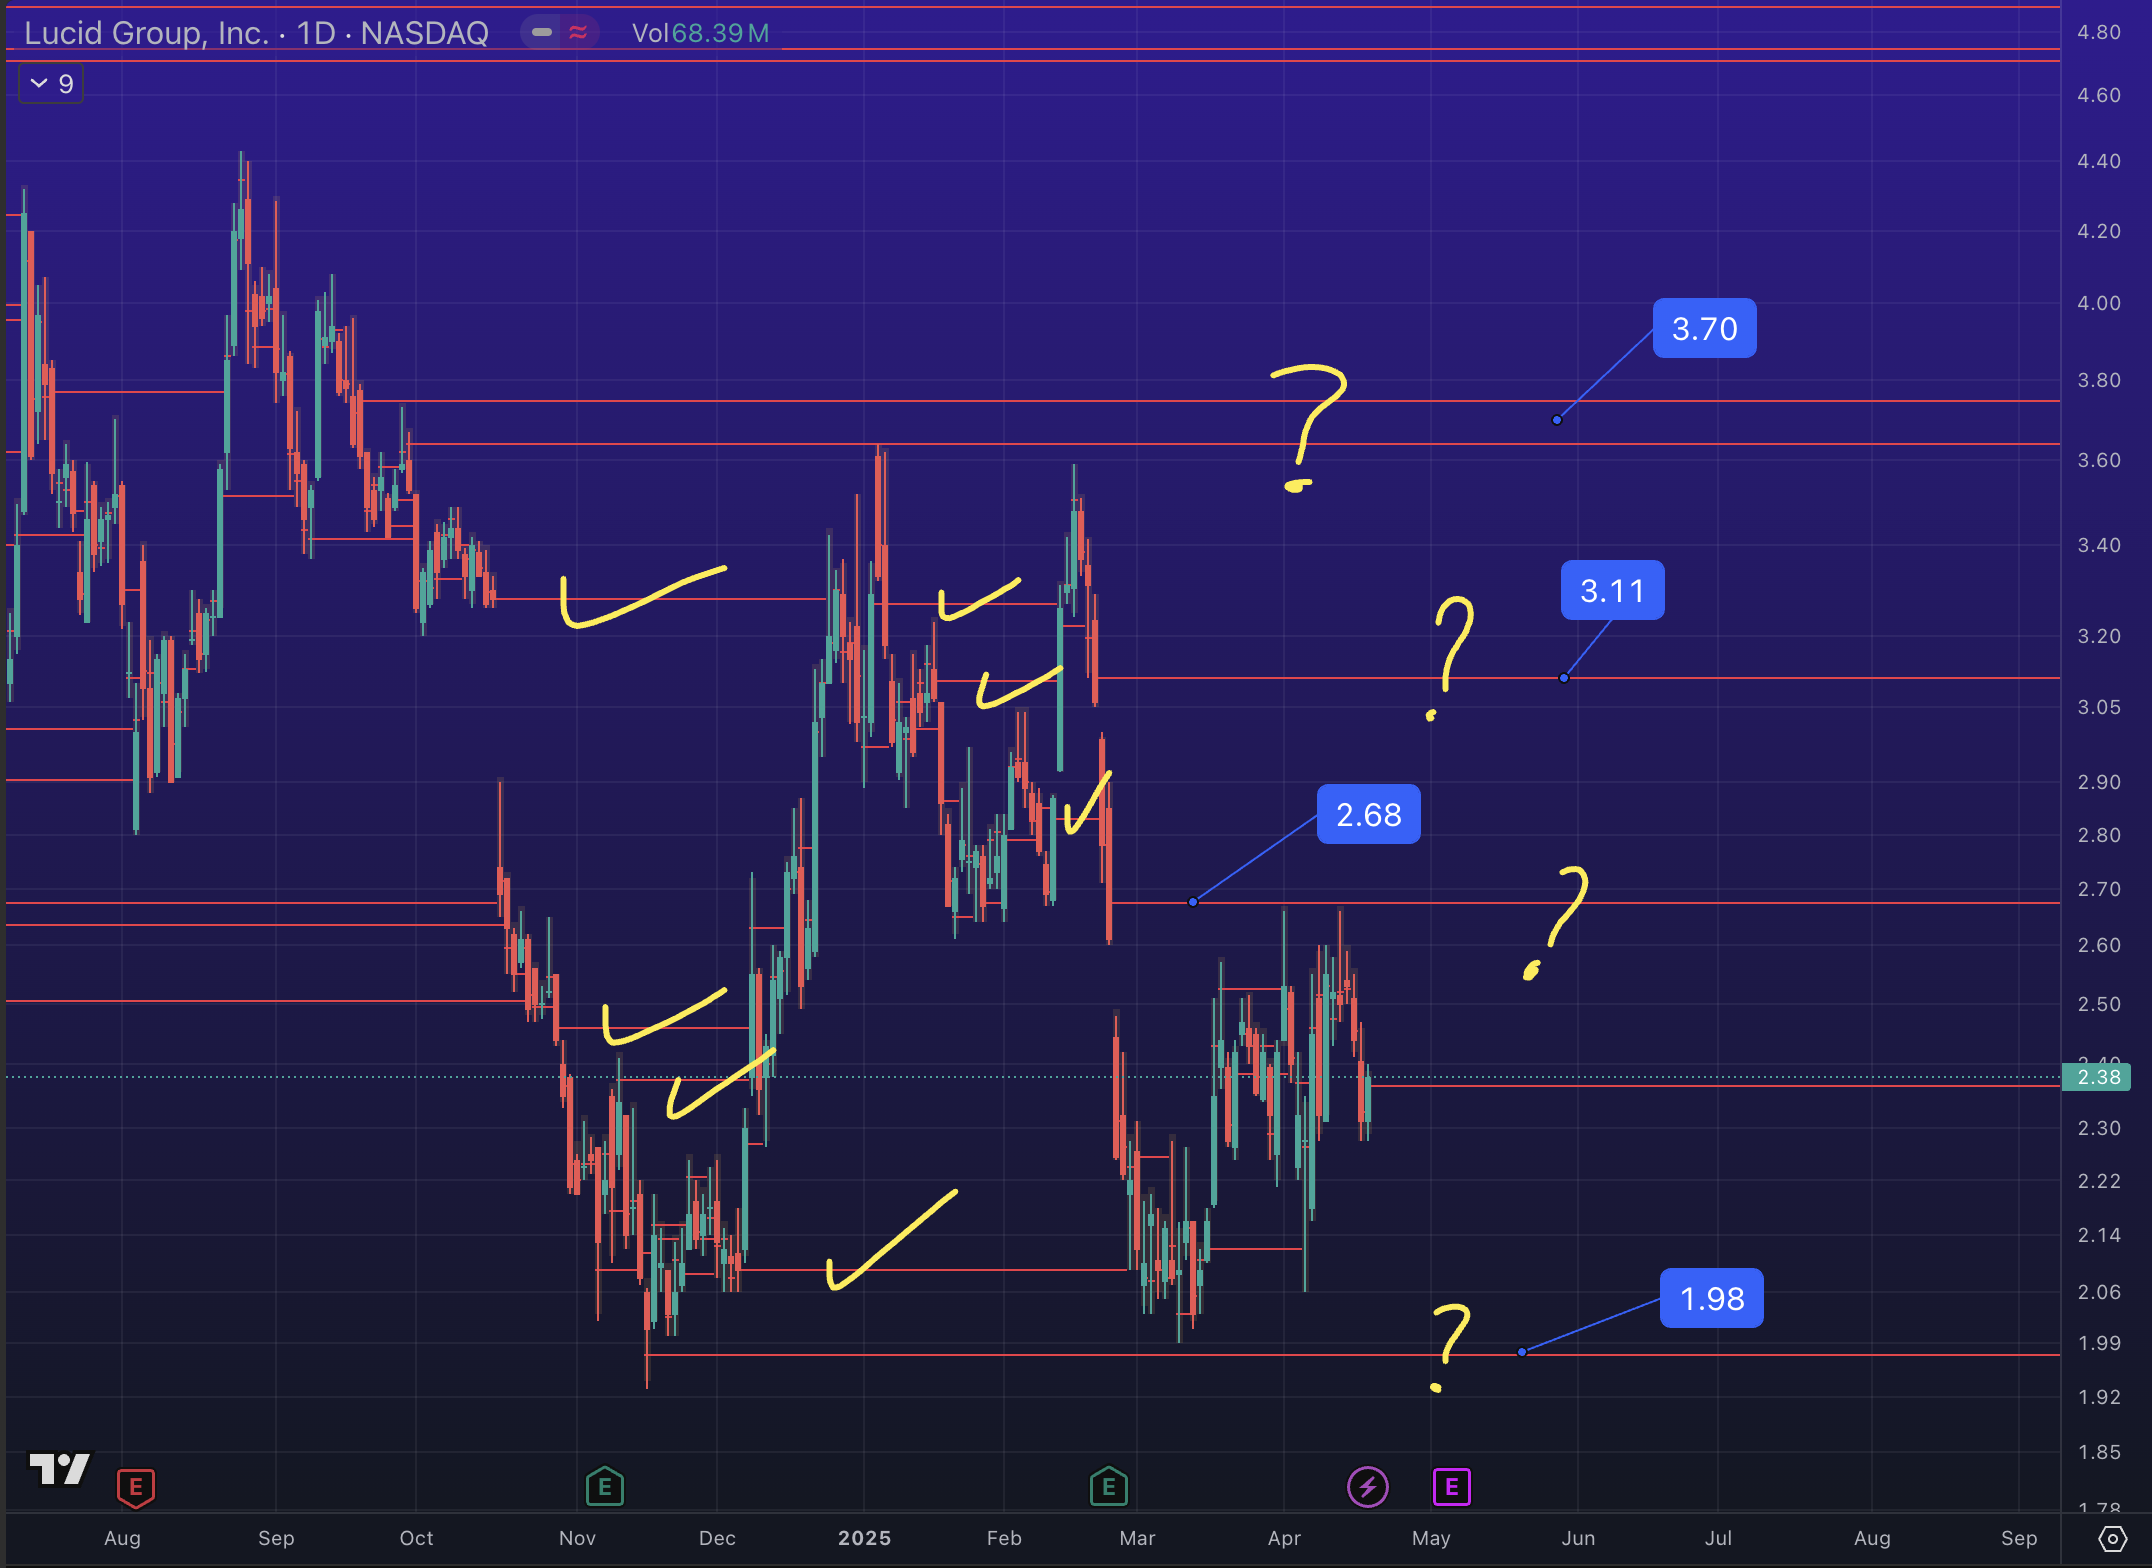Select the 3.70 price callout label
Viewport: 2152px width, 1568px height.
point(1704,329)
